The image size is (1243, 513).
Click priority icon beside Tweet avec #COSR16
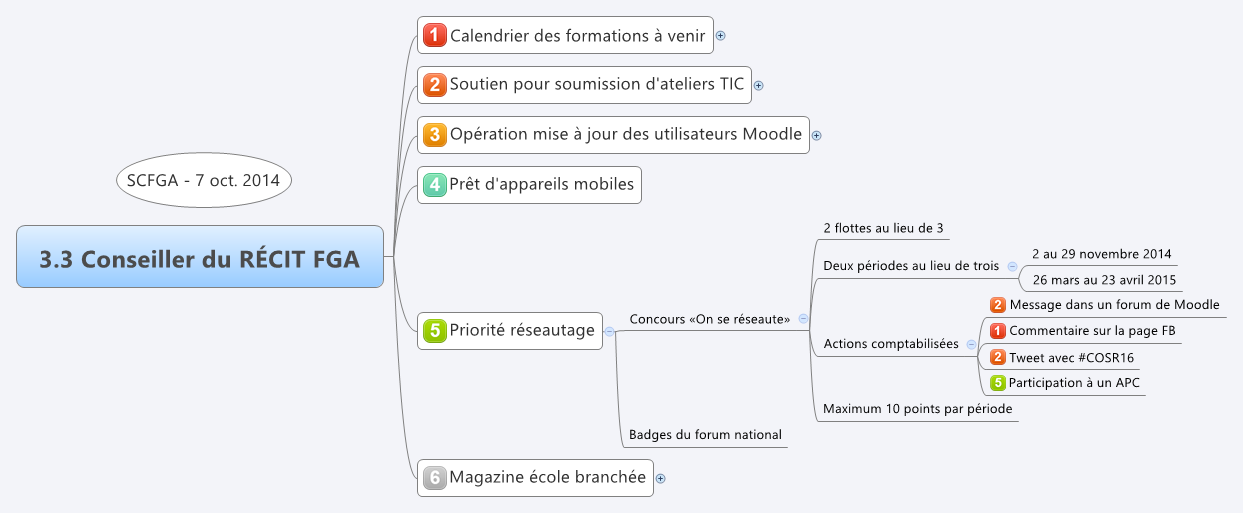click(997, 357)
